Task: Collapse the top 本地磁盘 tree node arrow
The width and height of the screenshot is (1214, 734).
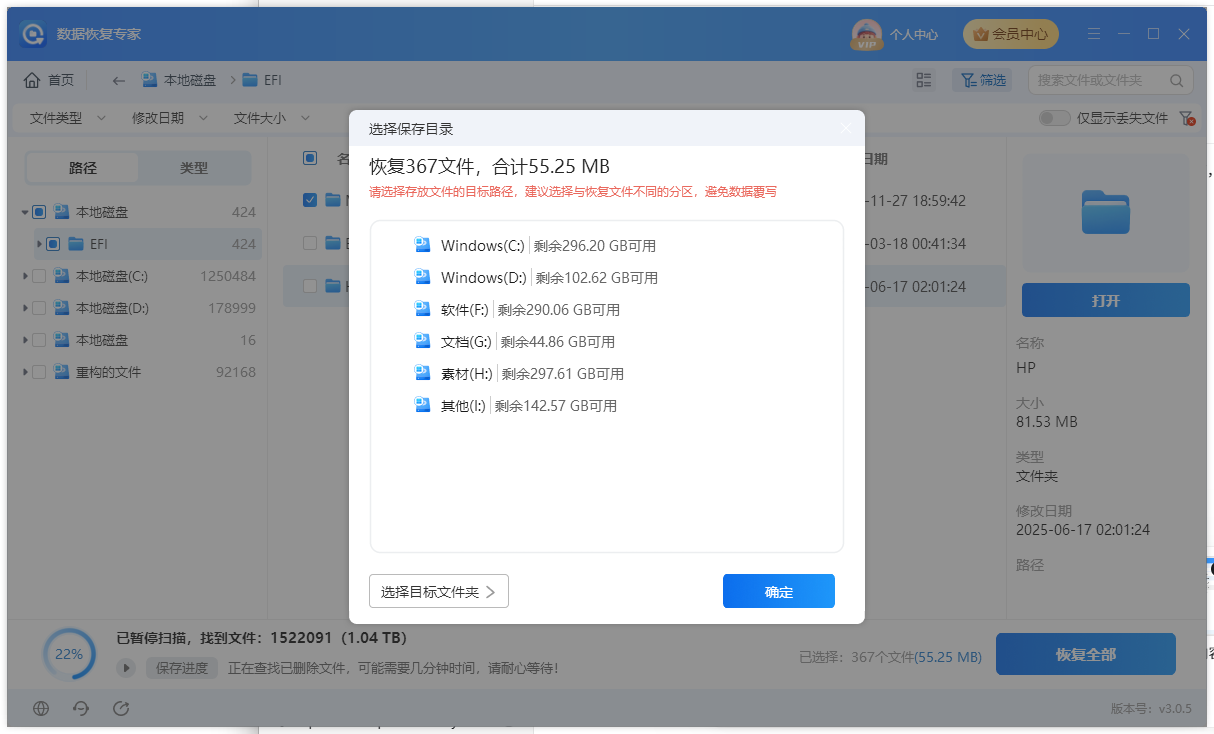Action: 25,212
